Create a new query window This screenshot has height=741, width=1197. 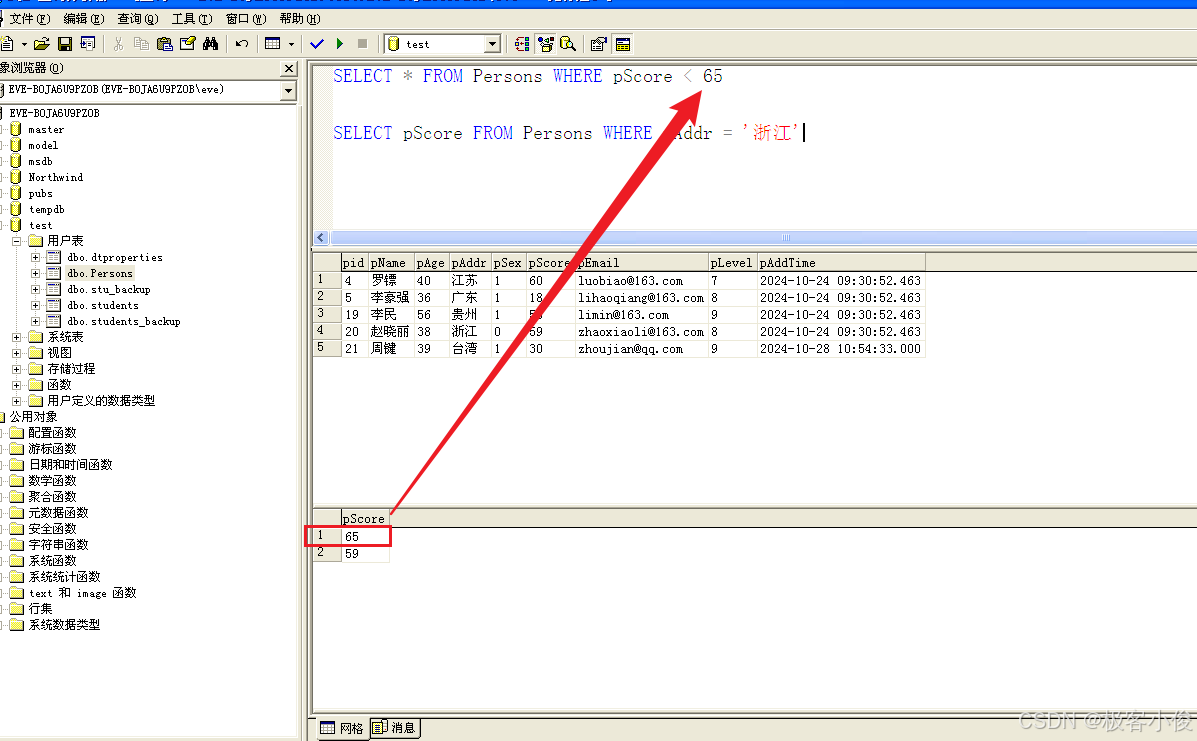7,44
